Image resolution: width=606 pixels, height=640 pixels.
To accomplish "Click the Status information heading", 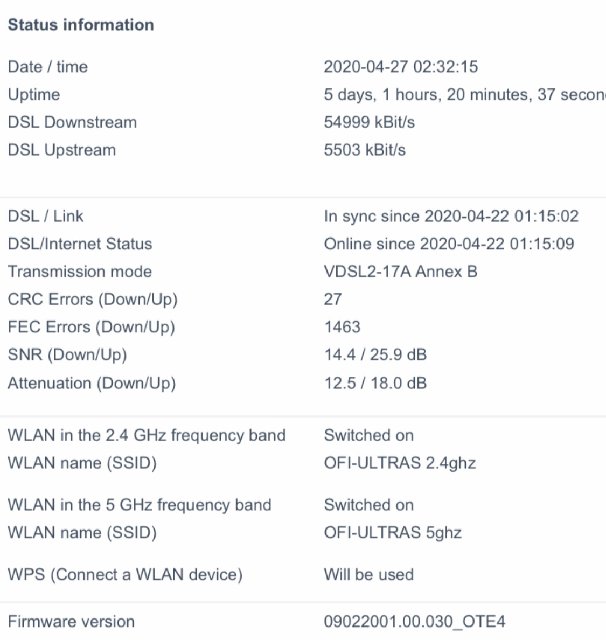I will pos(81,25).
